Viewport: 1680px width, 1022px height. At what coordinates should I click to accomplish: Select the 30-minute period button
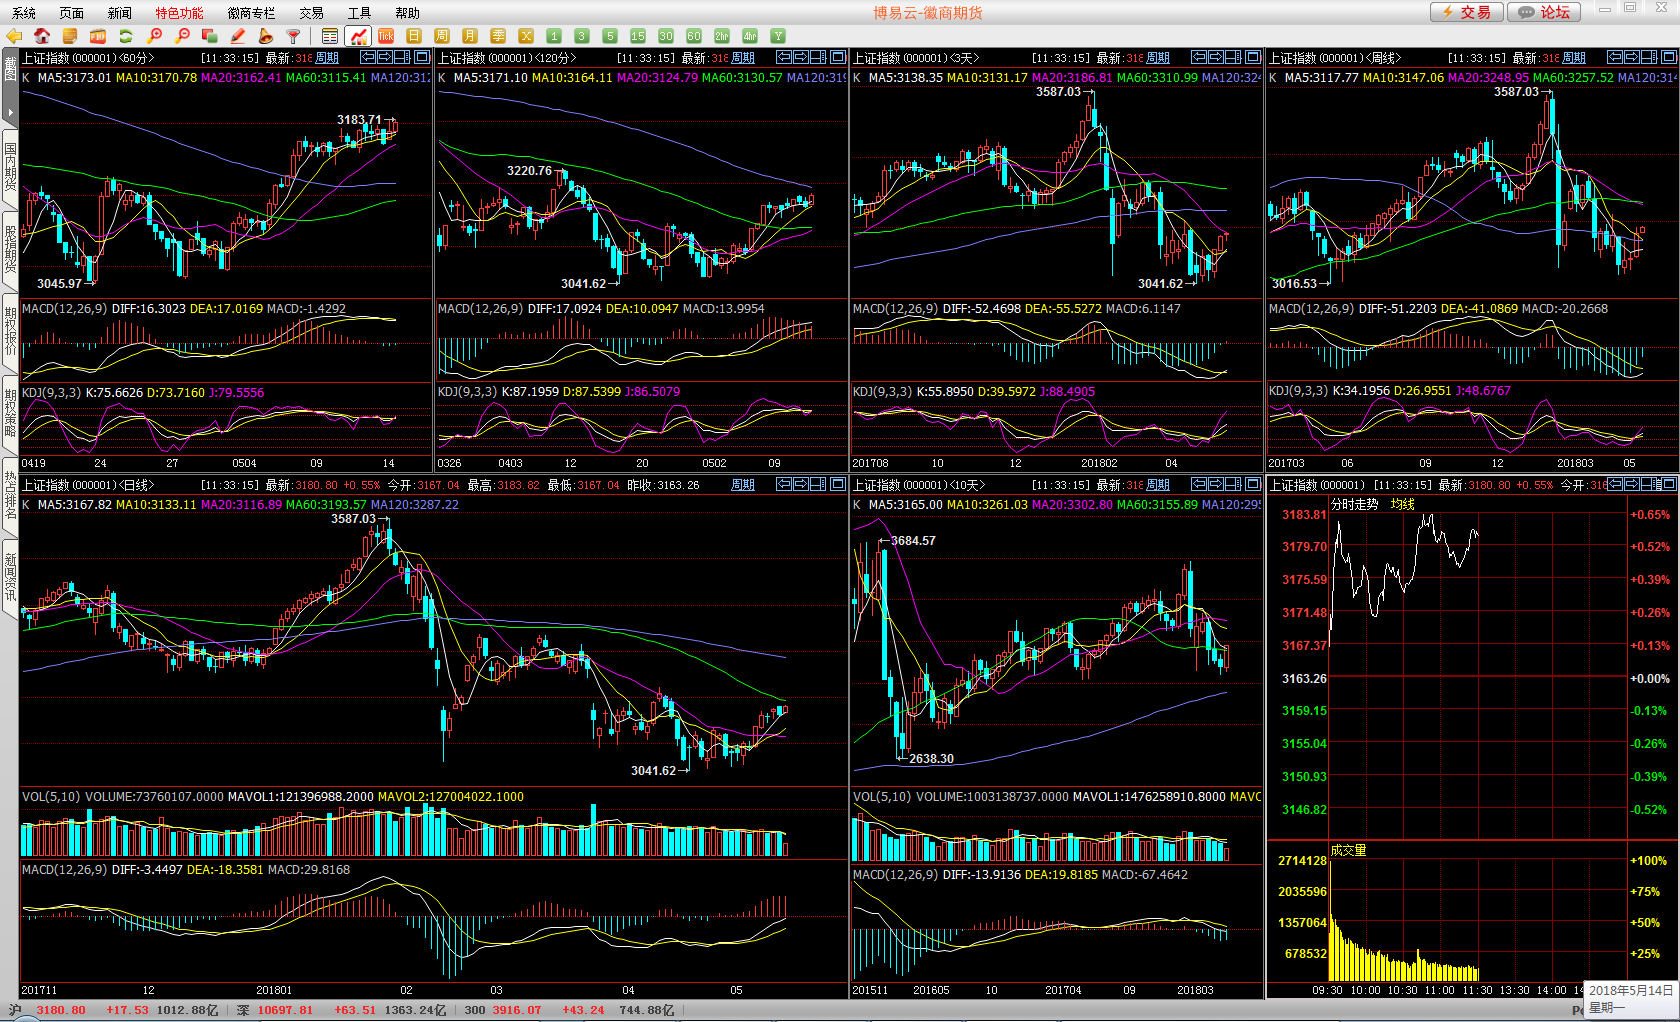(666, 36)
